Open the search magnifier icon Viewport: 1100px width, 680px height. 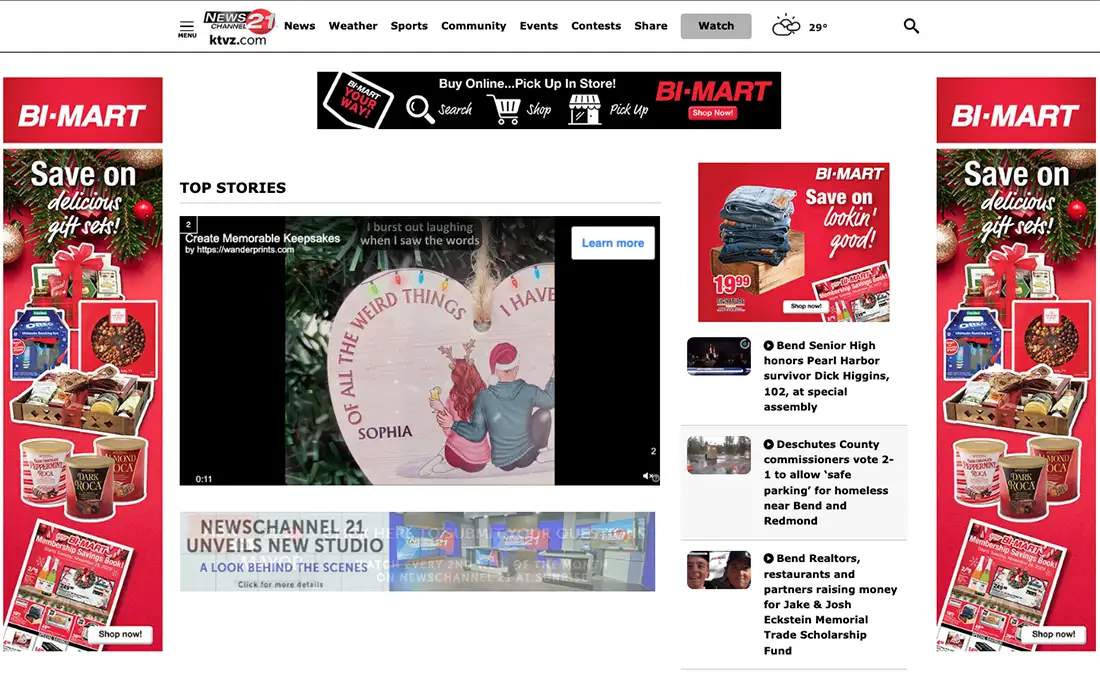(911, 26)
